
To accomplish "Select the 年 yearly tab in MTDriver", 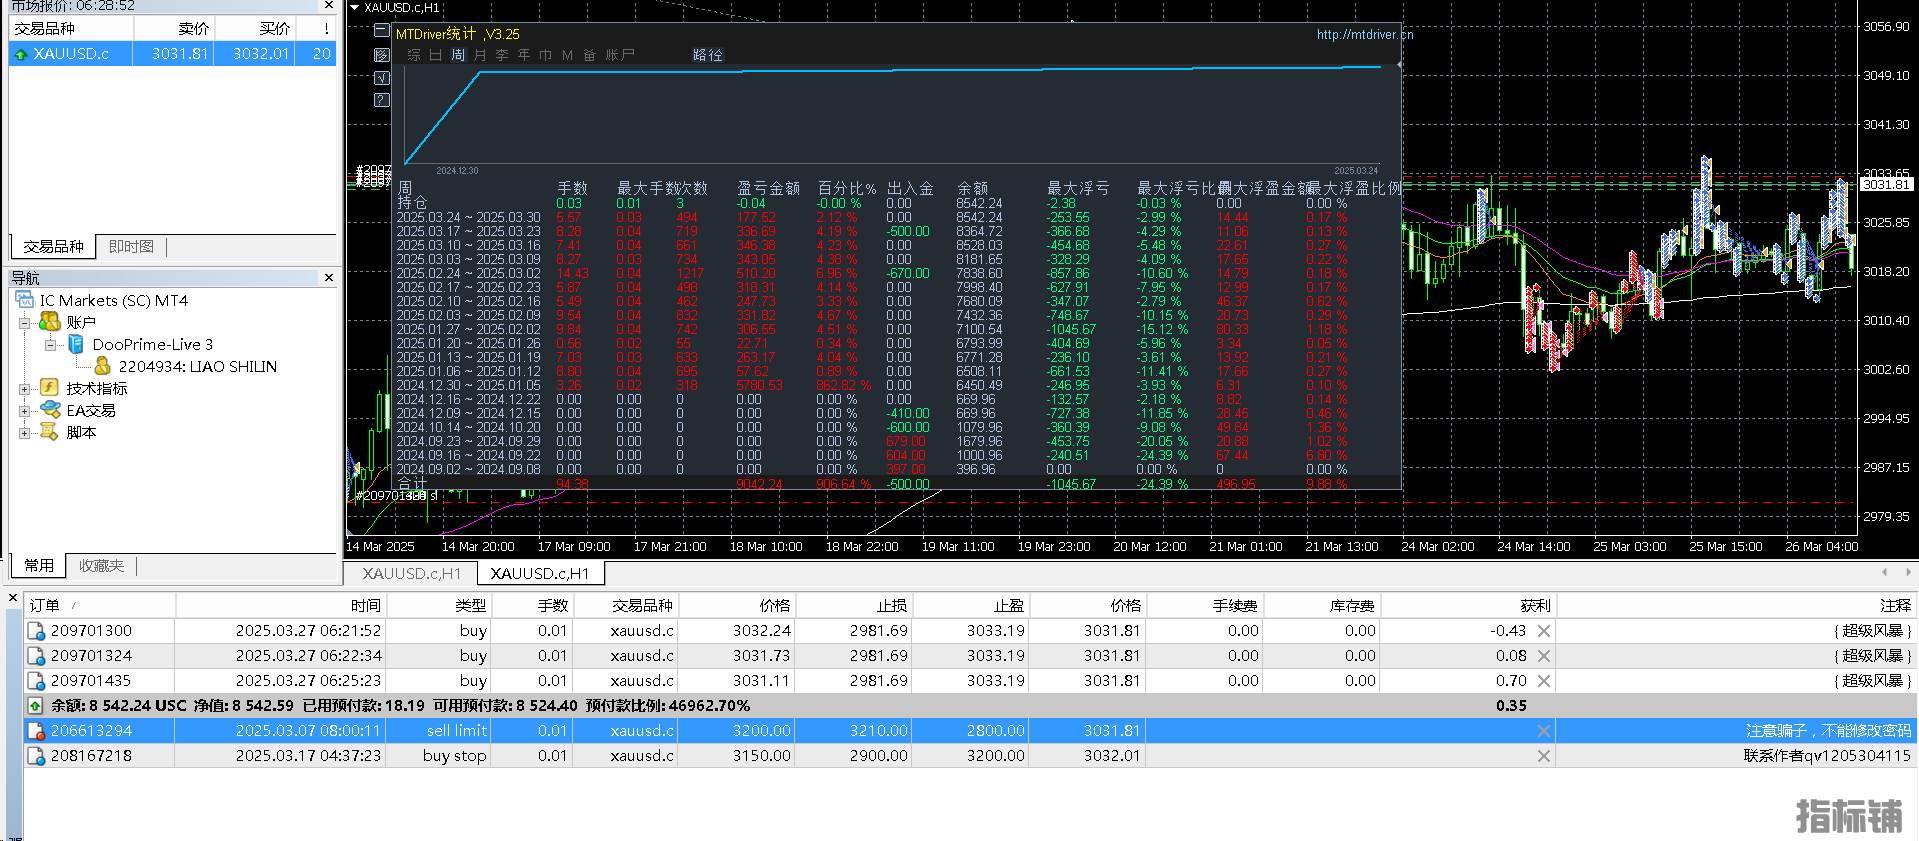I will tap(524, 55).
